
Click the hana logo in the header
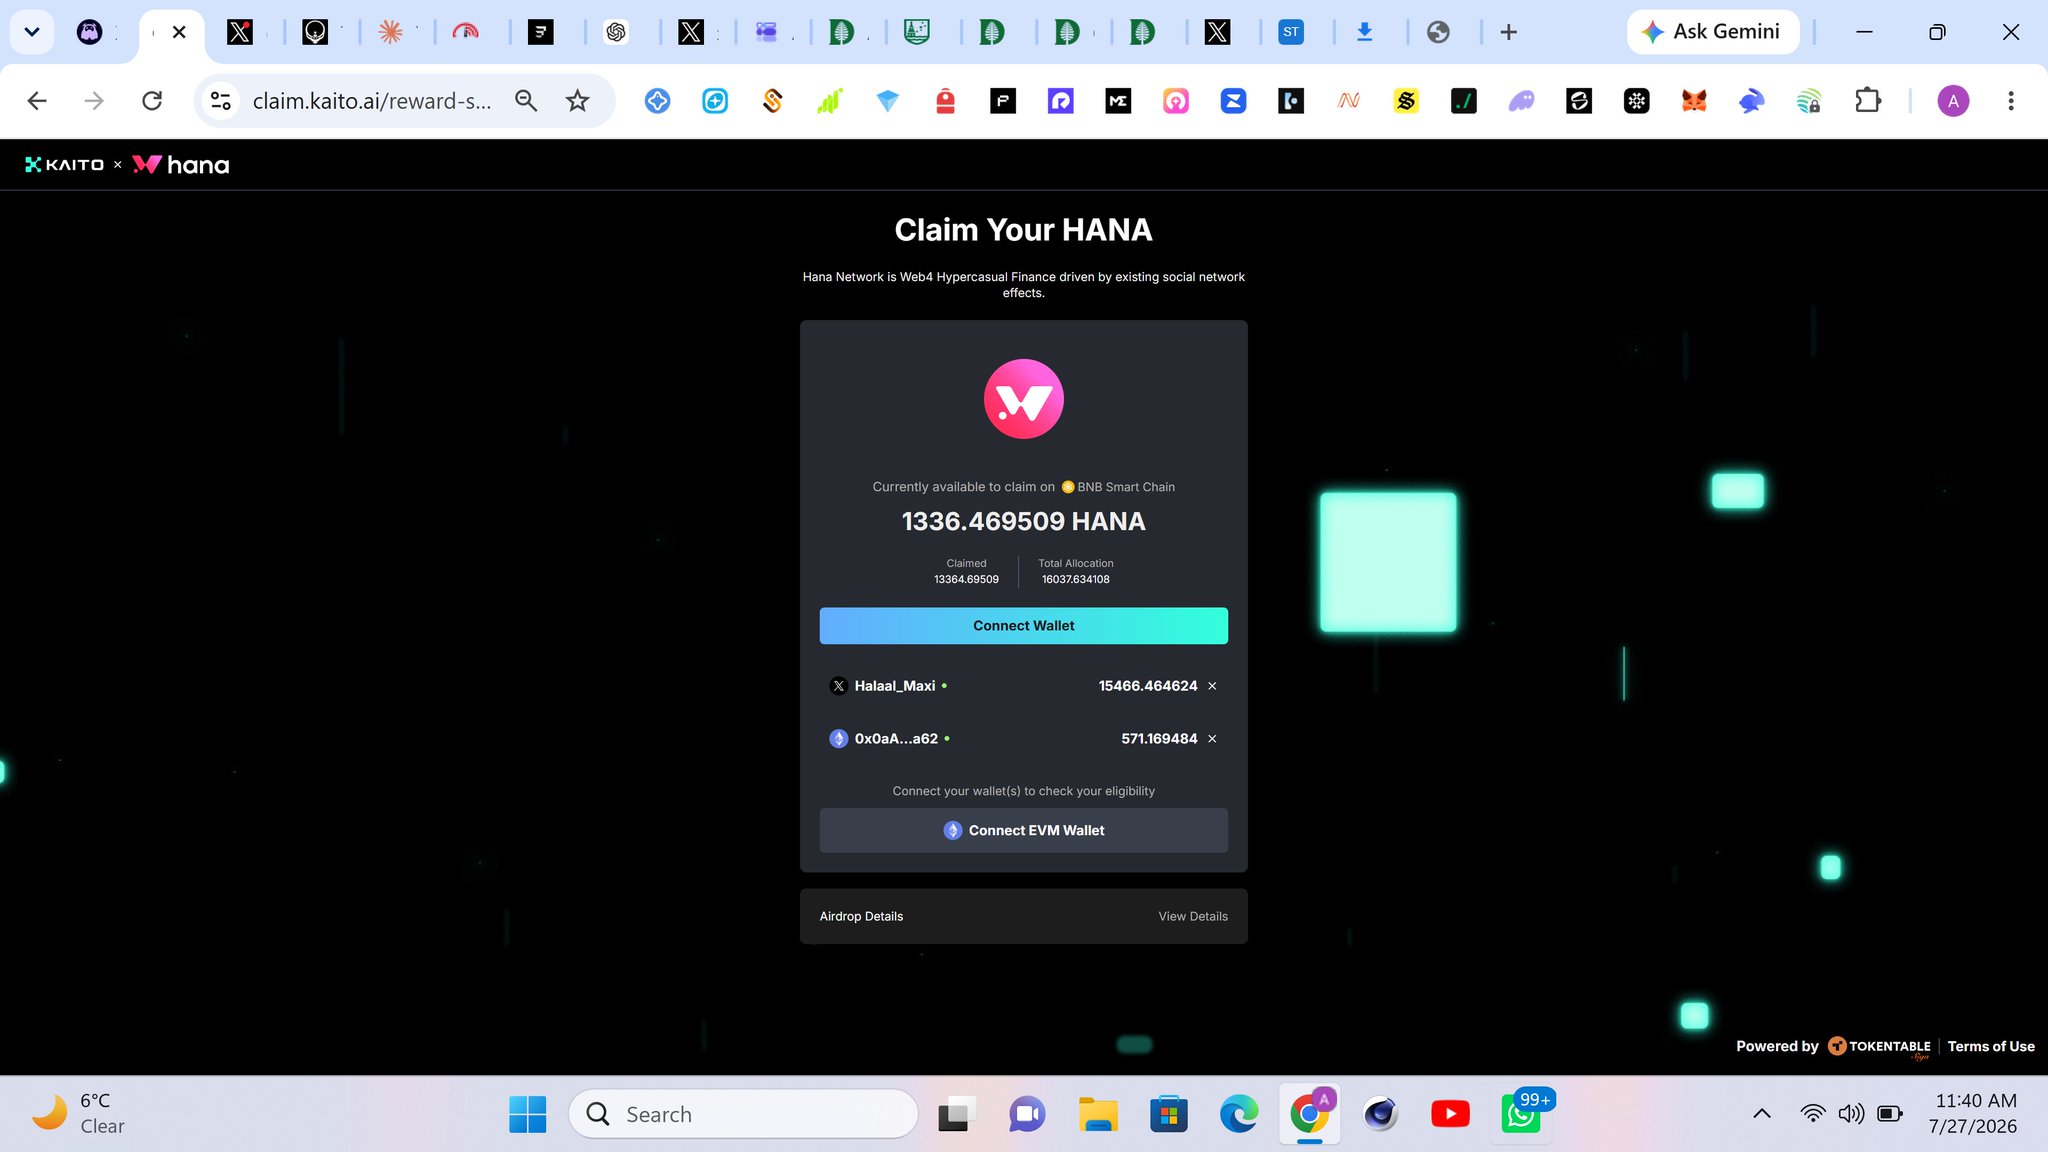(x=181, y=165)
